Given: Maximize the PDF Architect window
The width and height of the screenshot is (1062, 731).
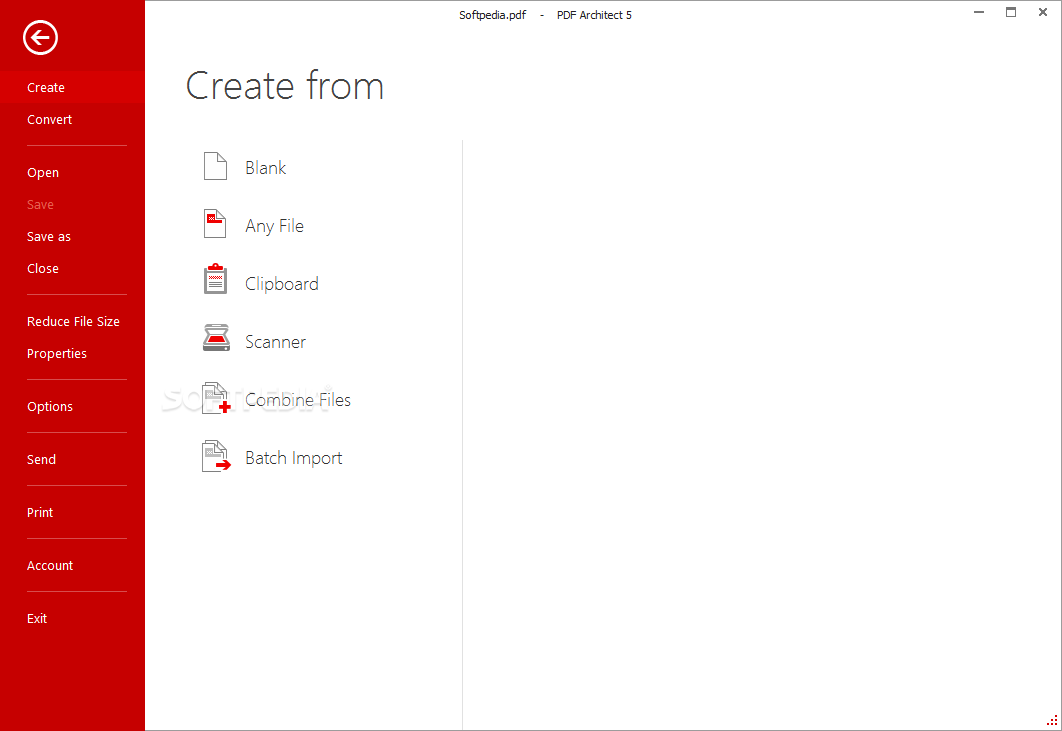Looking at the screenshot, I should pyautogui.click(x=1011, y=12).
